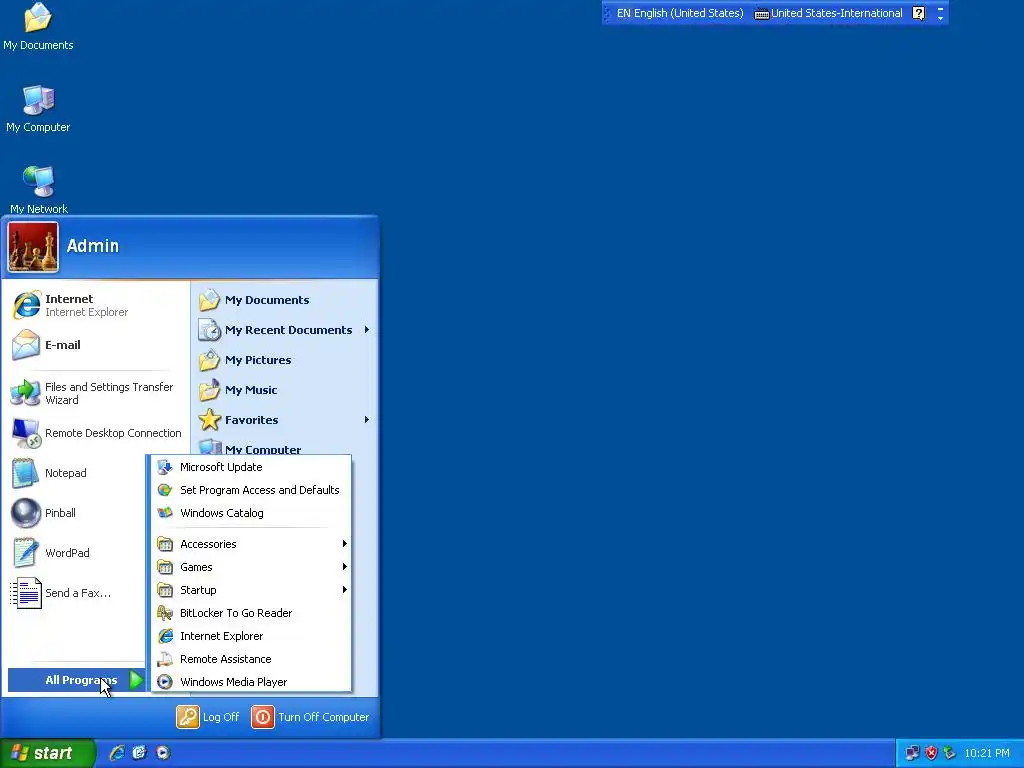Expand My Recent Documents submenu

pyautogui.click(x=285, y=330)
